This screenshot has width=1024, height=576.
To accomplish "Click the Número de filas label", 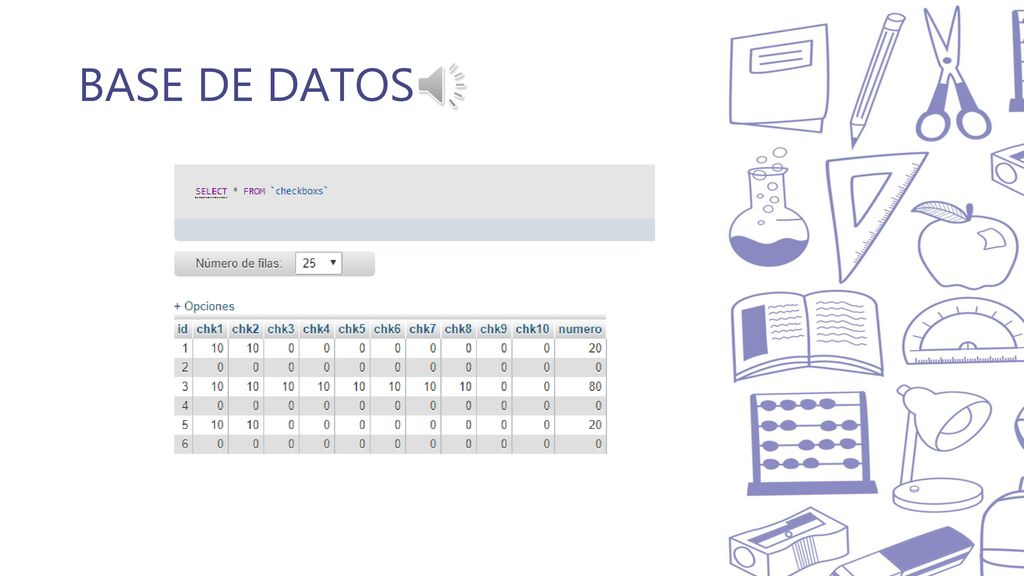I will tap(238, 263).
